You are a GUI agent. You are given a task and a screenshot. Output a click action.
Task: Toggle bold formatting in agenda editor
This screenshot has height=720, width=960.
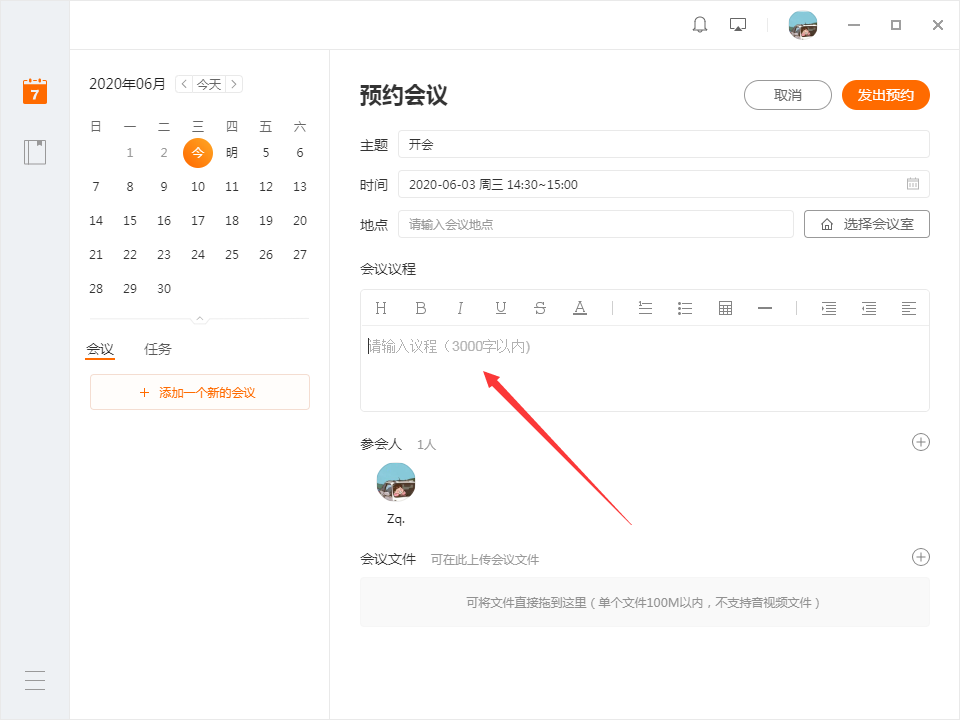(421, 308)
